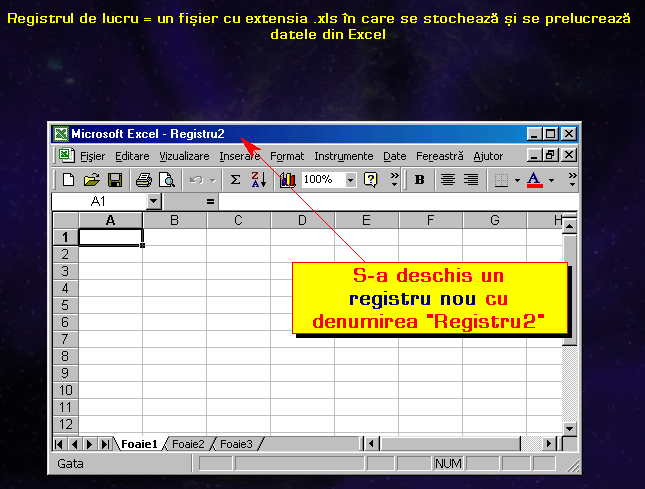Open Print Preview magnifier icon
This screenshot has height=489, width=645.
pos(167,180)
